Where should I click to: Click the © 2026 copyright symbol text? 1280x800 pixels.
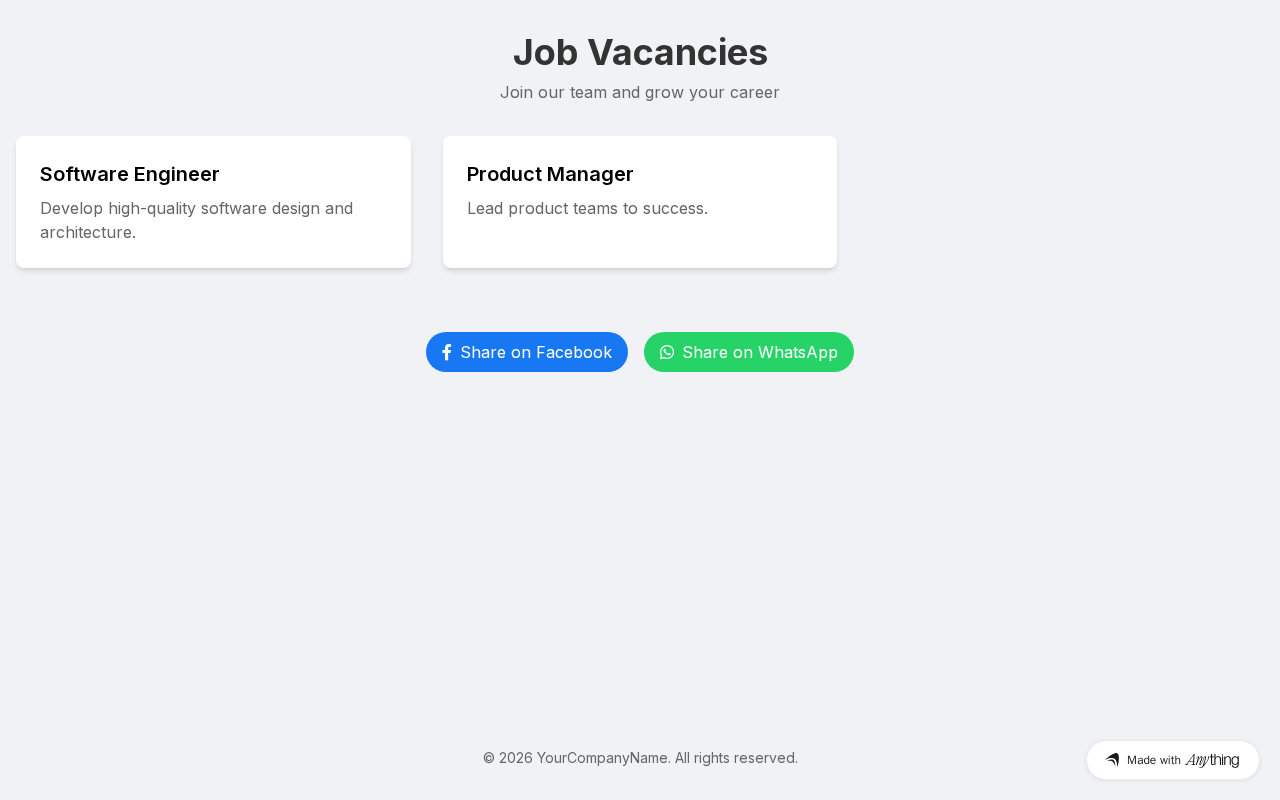507,758
